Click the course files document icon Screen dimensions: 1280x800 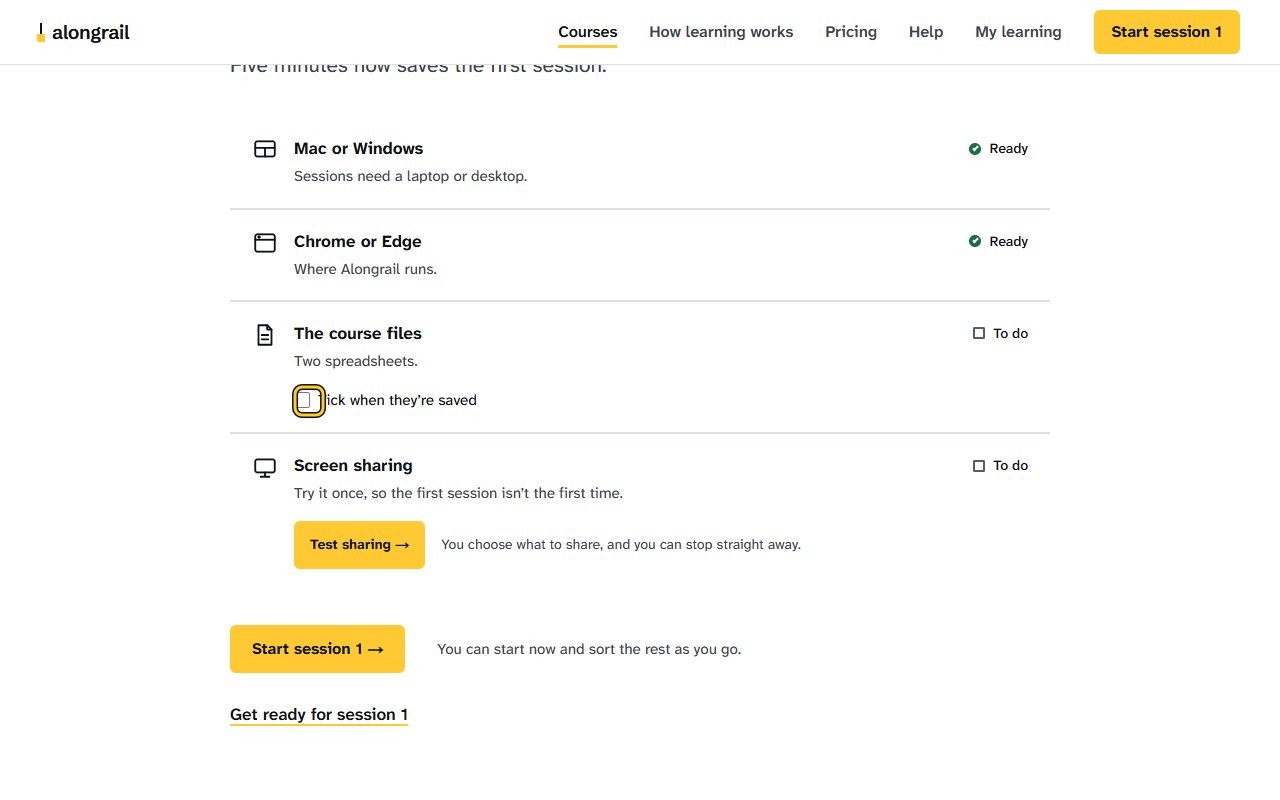coord(265,334)
